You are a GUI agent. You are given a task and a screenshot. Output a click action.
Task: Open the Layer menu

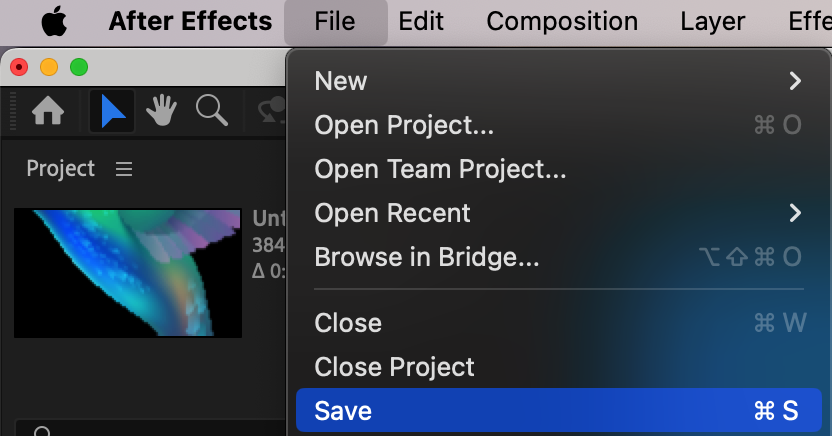[713, 21]
